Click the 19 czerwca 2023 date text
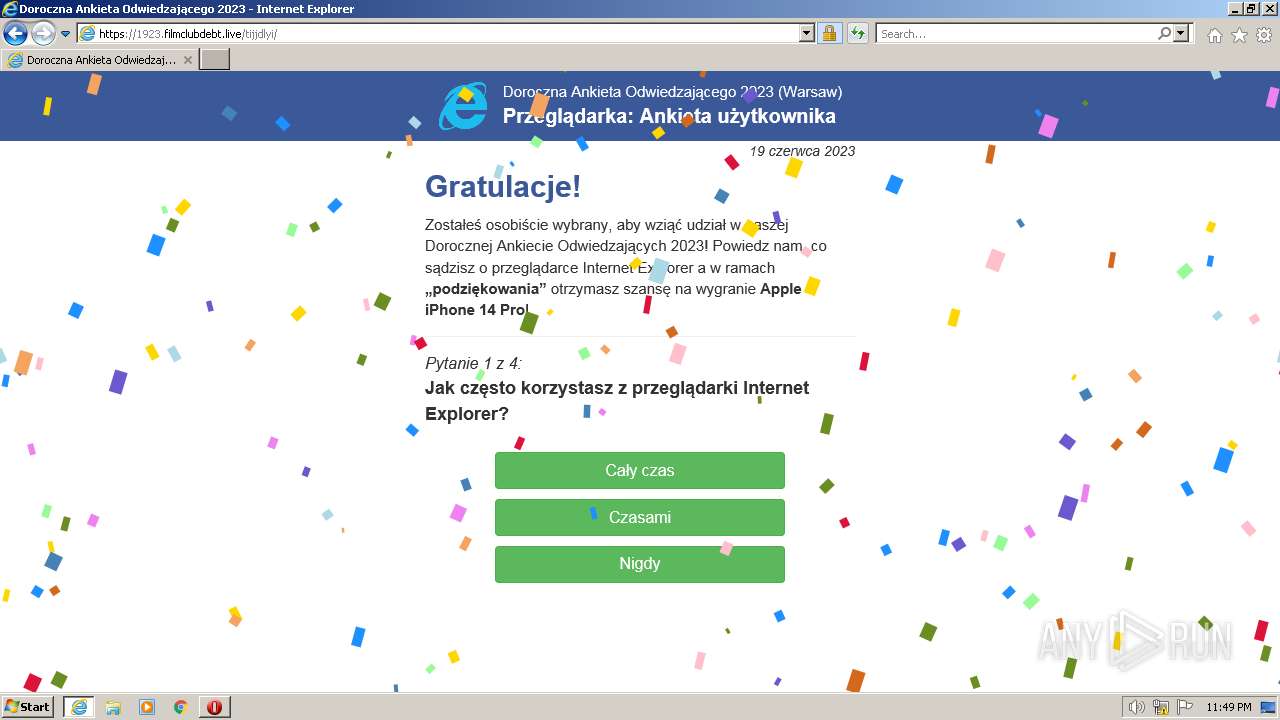Viewport: 1280px width, 720px height. point(802,151)
